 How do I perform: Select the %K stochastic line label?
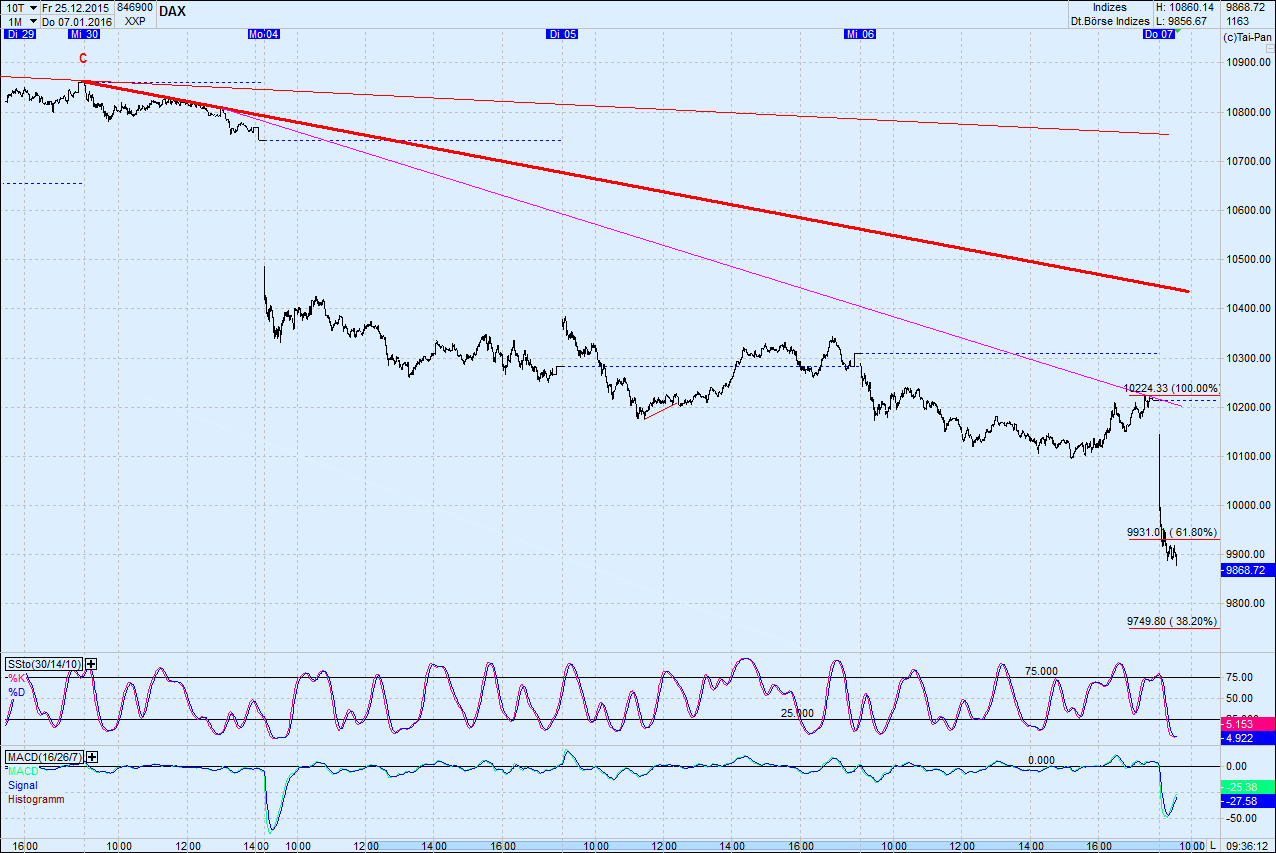coord(17,677)
